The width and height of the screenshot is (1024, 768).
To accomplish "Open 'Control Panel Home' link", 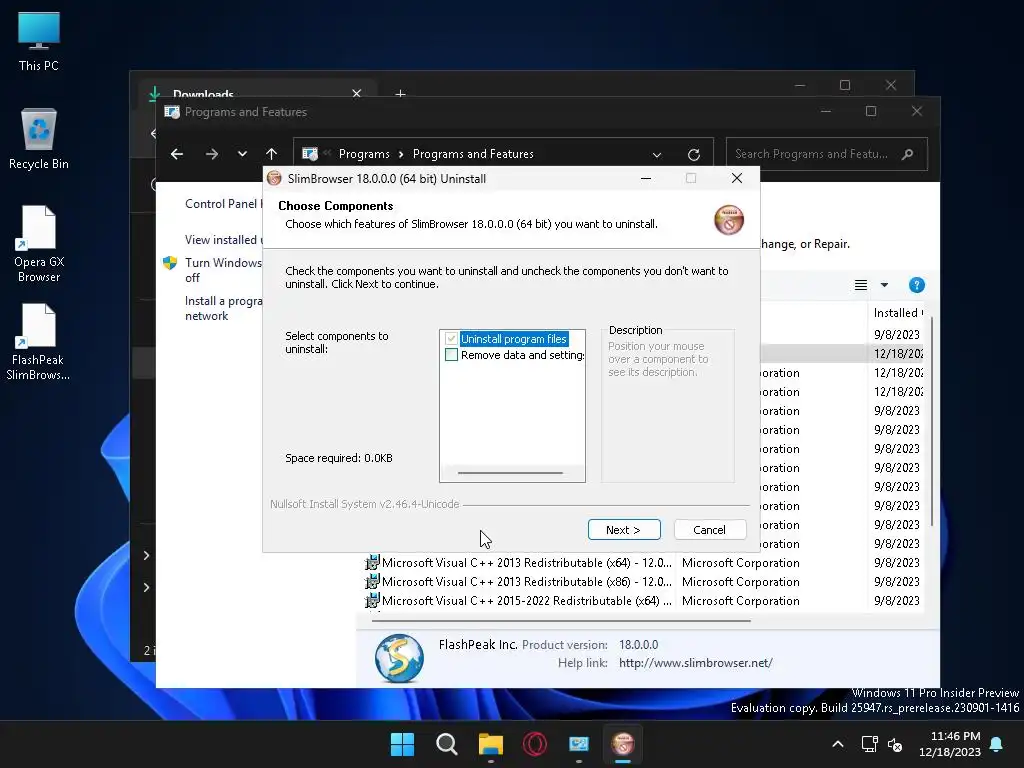I will tap(223, 204).
